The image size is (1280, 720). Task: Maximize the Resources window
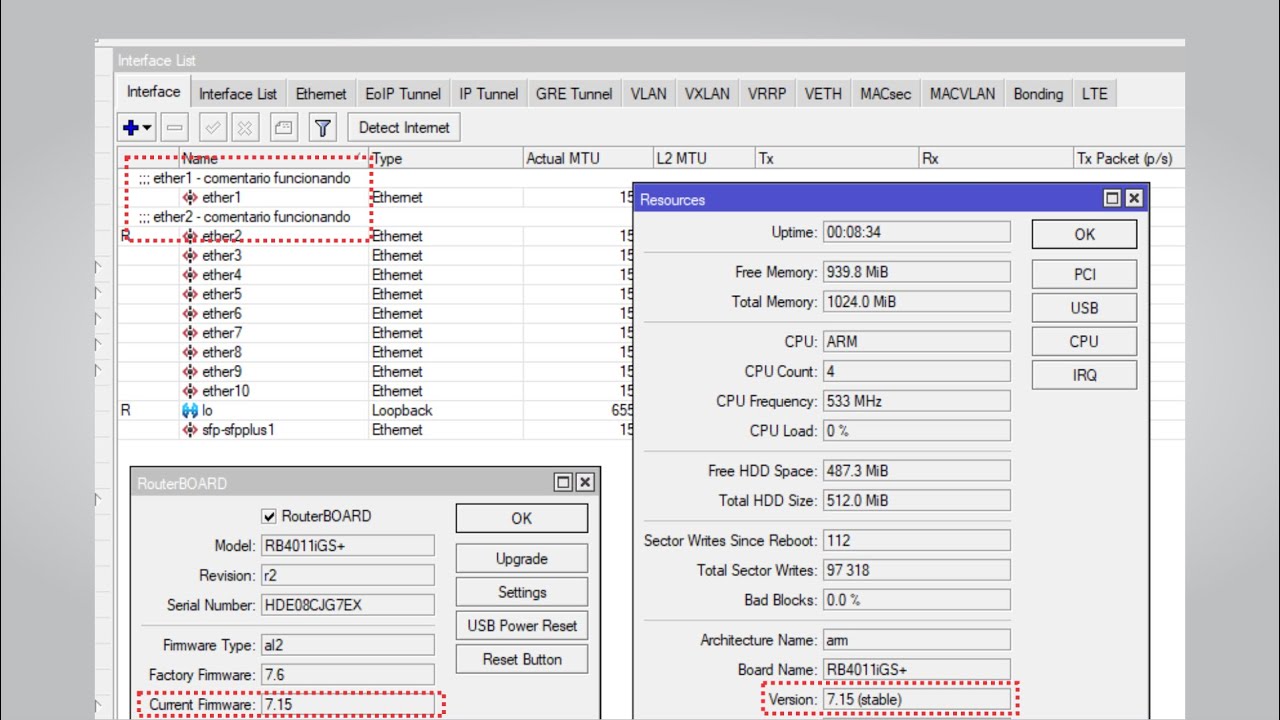(1113, 199)
